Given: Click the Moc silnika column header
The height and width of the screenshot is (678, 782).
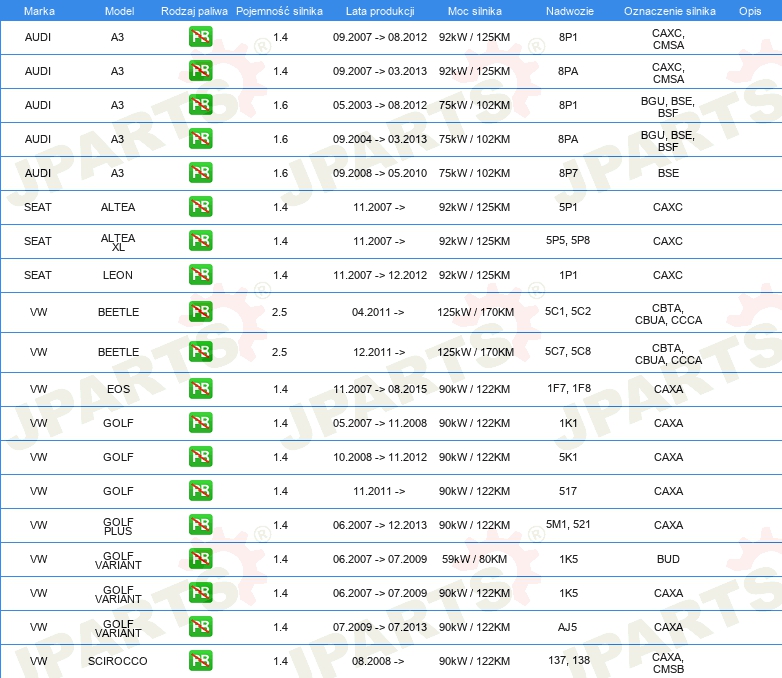Looking at the screenshot, I should [x=474, y=11].
